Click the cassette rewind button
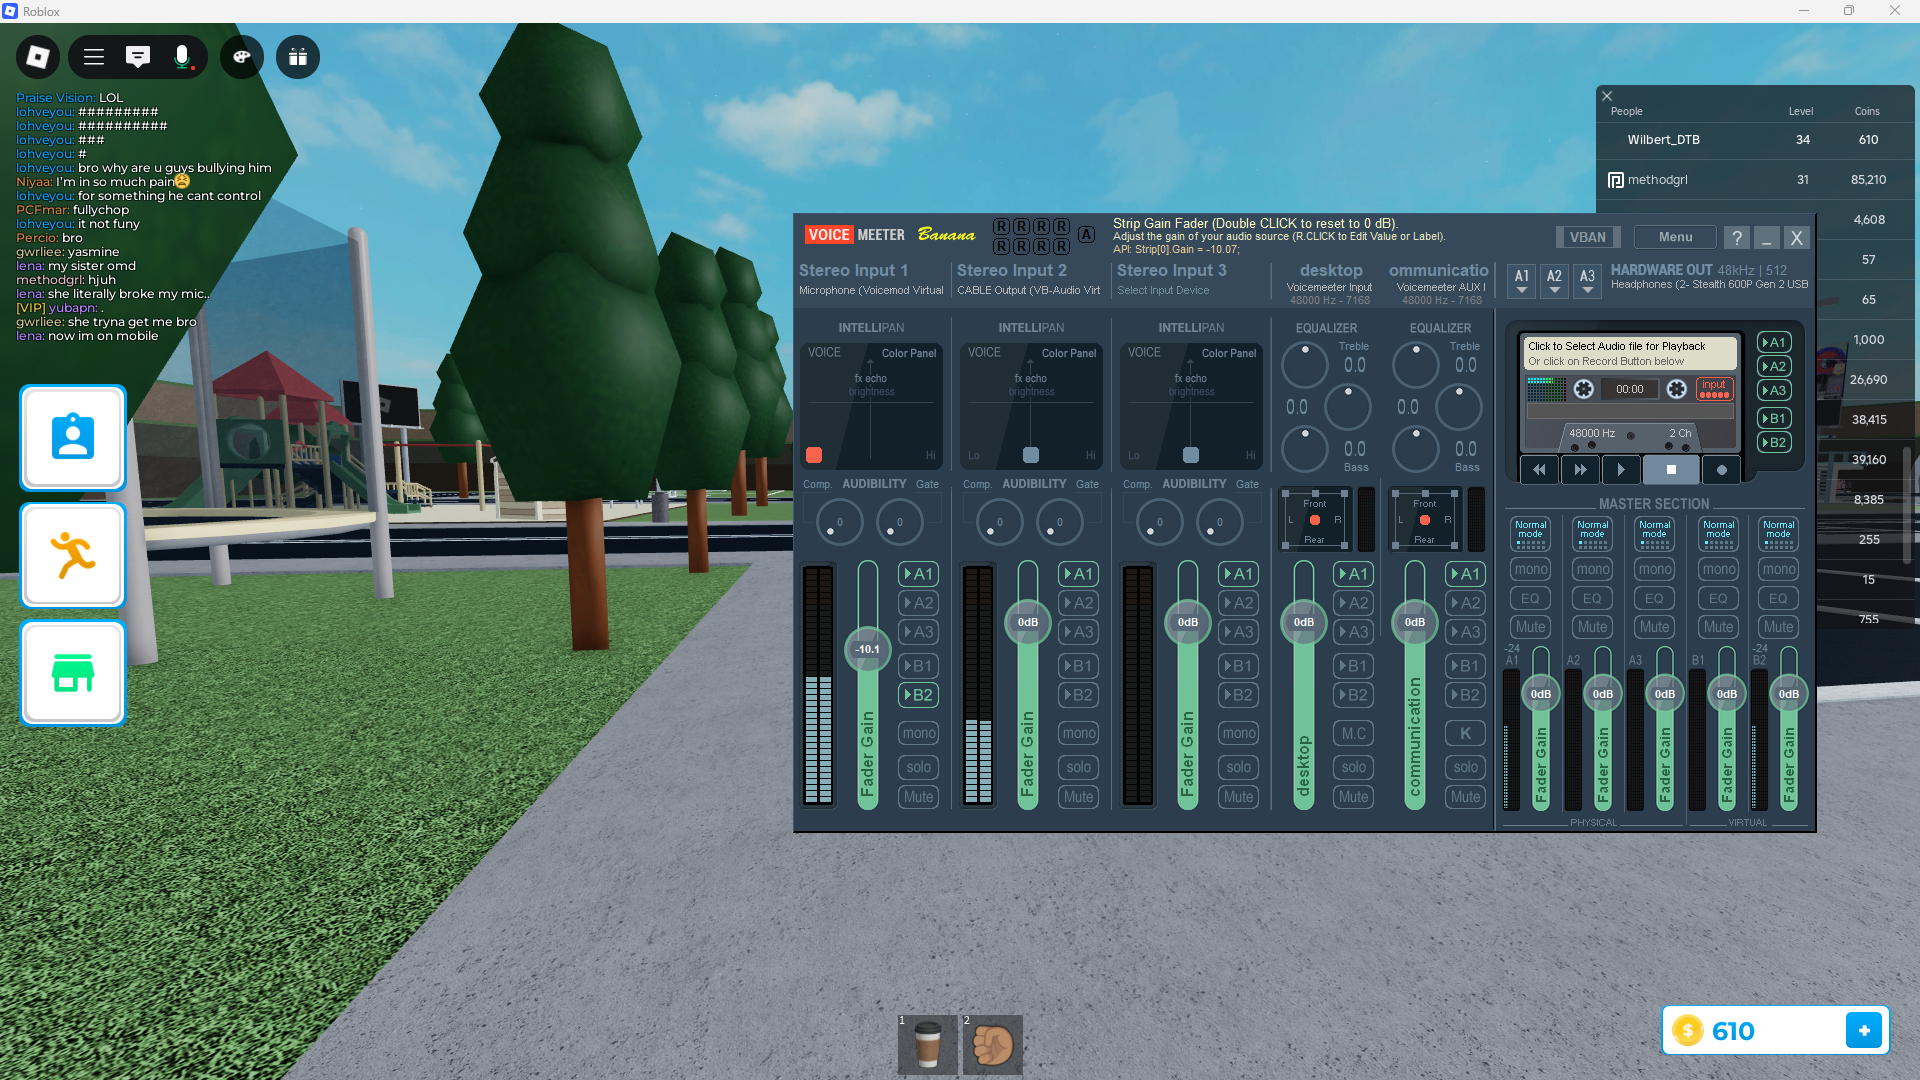This screenshot has height=1080, width=1920. pos(1539,469)
